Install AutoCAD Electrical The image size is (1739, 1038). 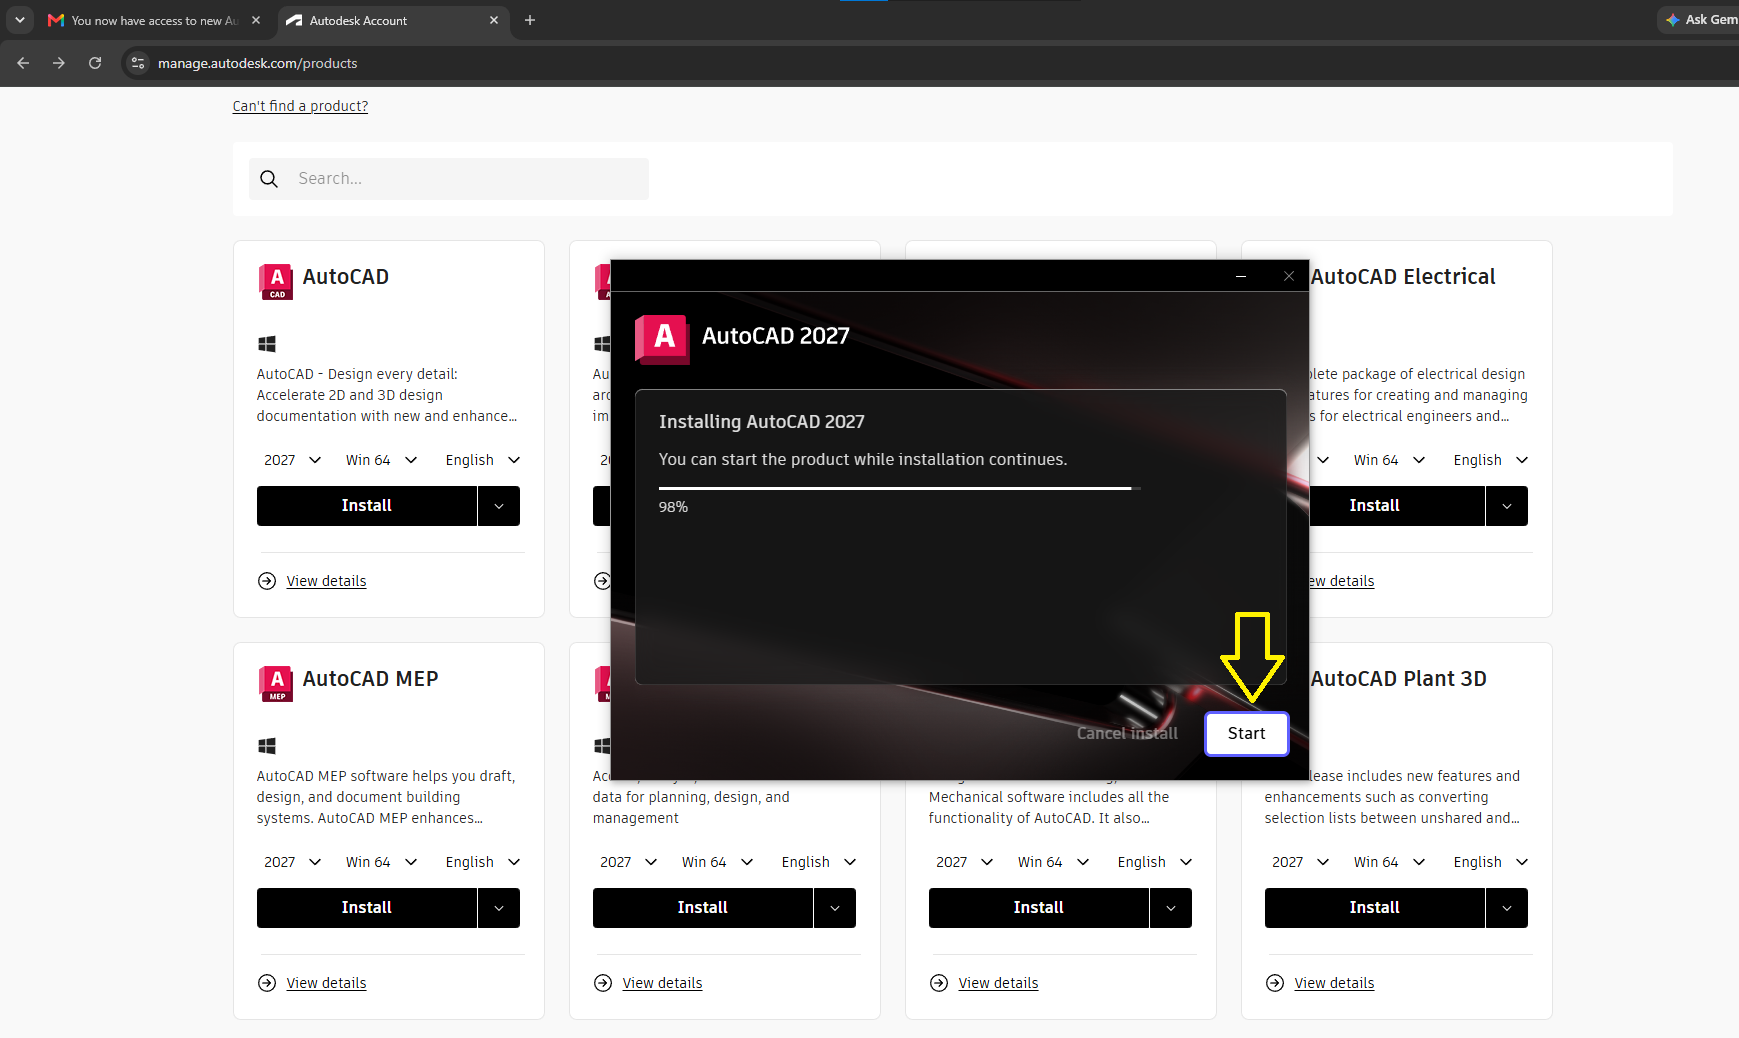(1397, 506)
